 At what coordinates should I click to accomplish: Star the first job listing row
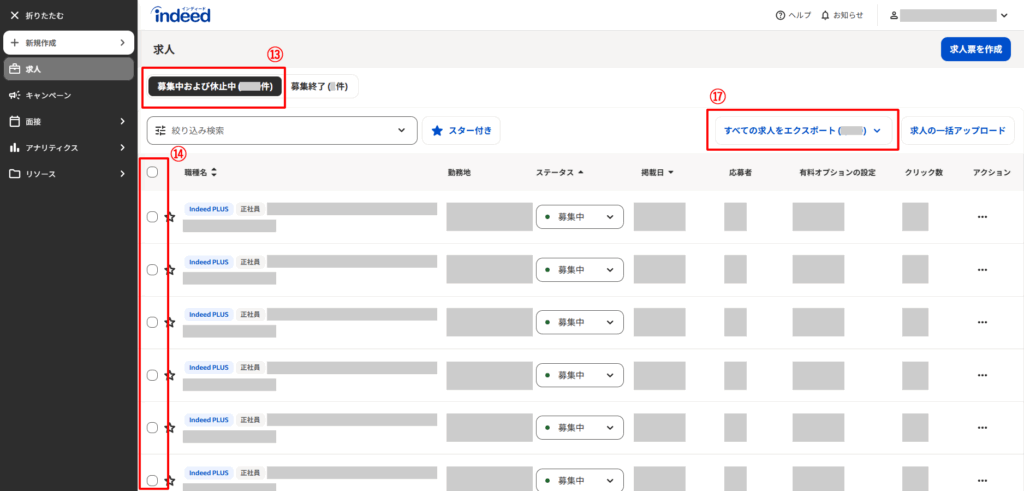(170, 217)
